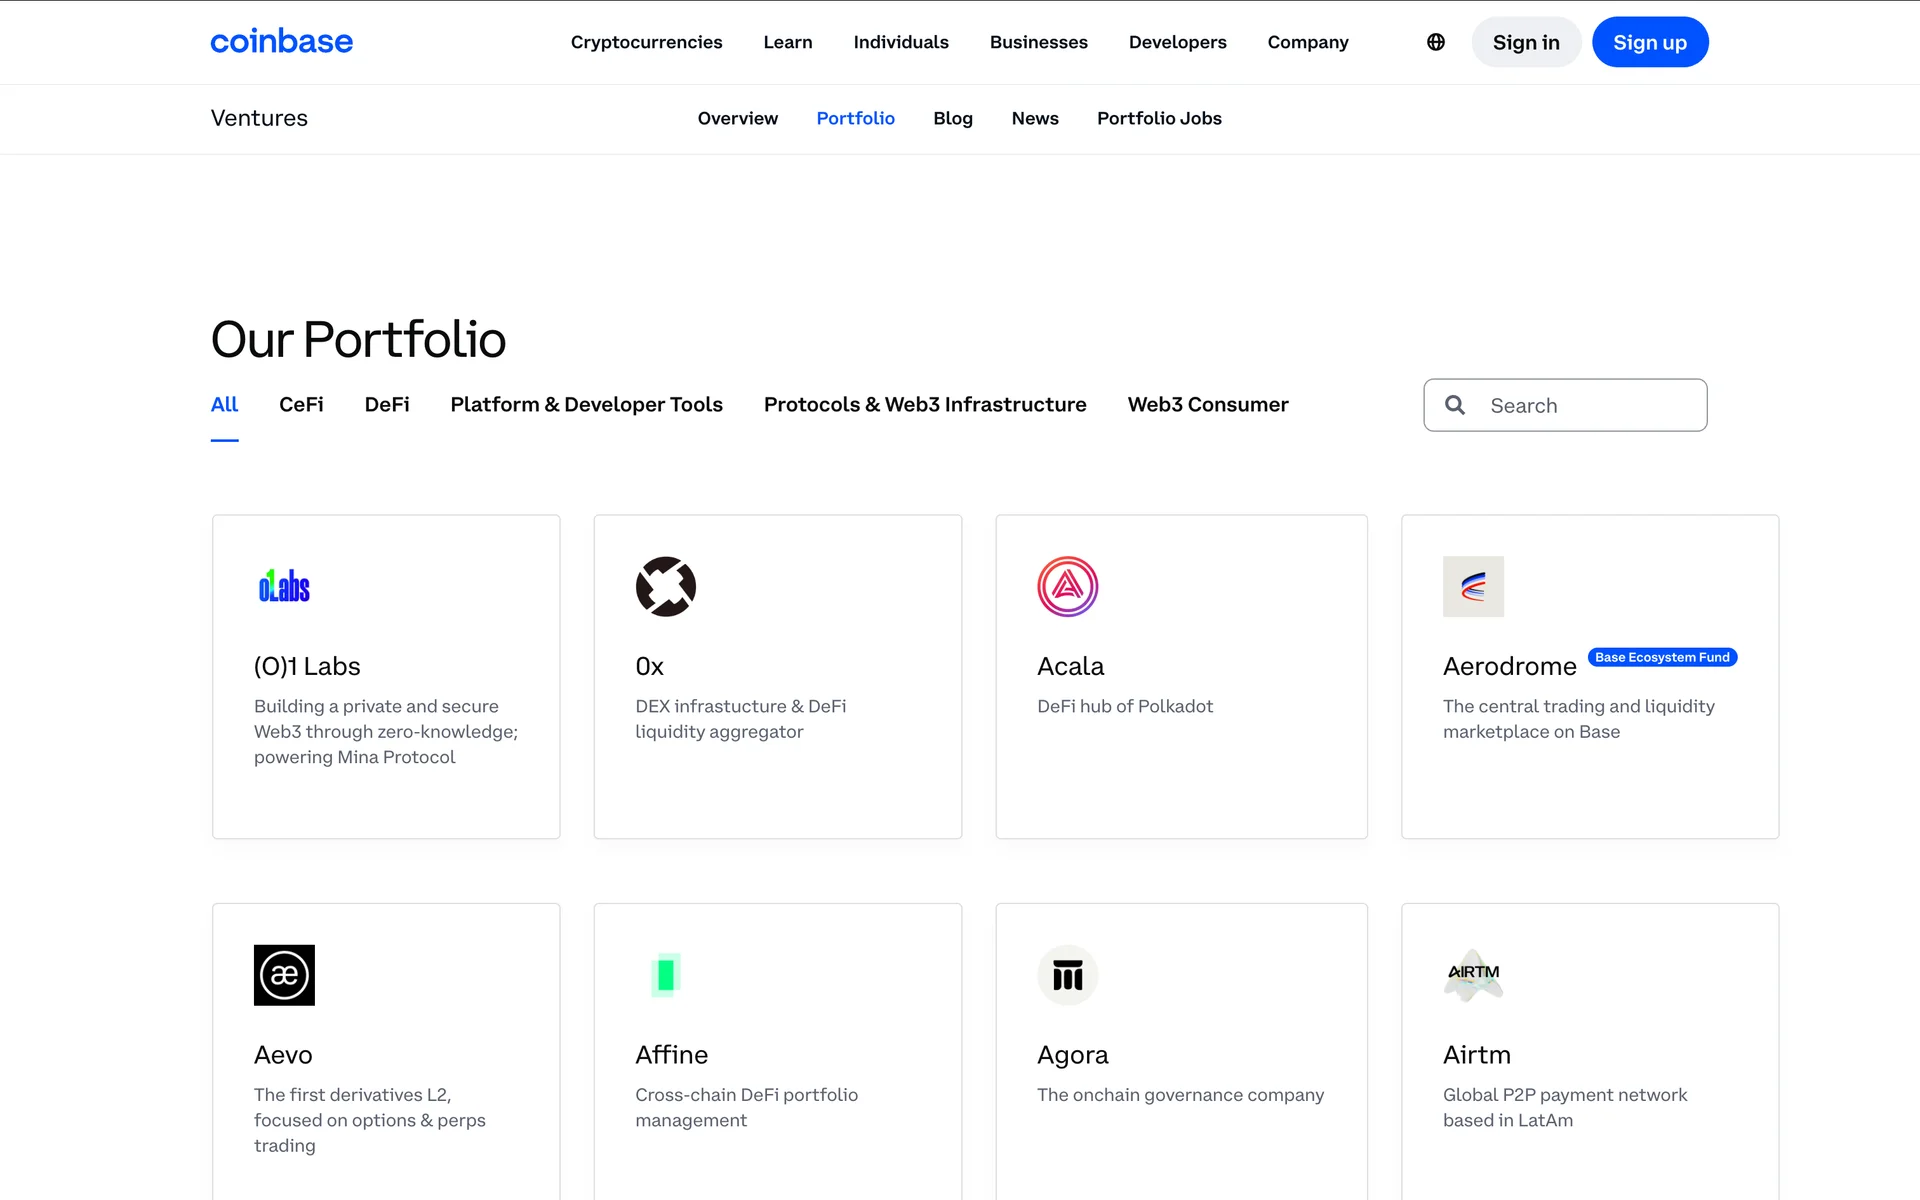Image resolution: width=1920 pixels, height=1200 pixels.
Task: Click the Coinbase logo
Action: (281, 42)
